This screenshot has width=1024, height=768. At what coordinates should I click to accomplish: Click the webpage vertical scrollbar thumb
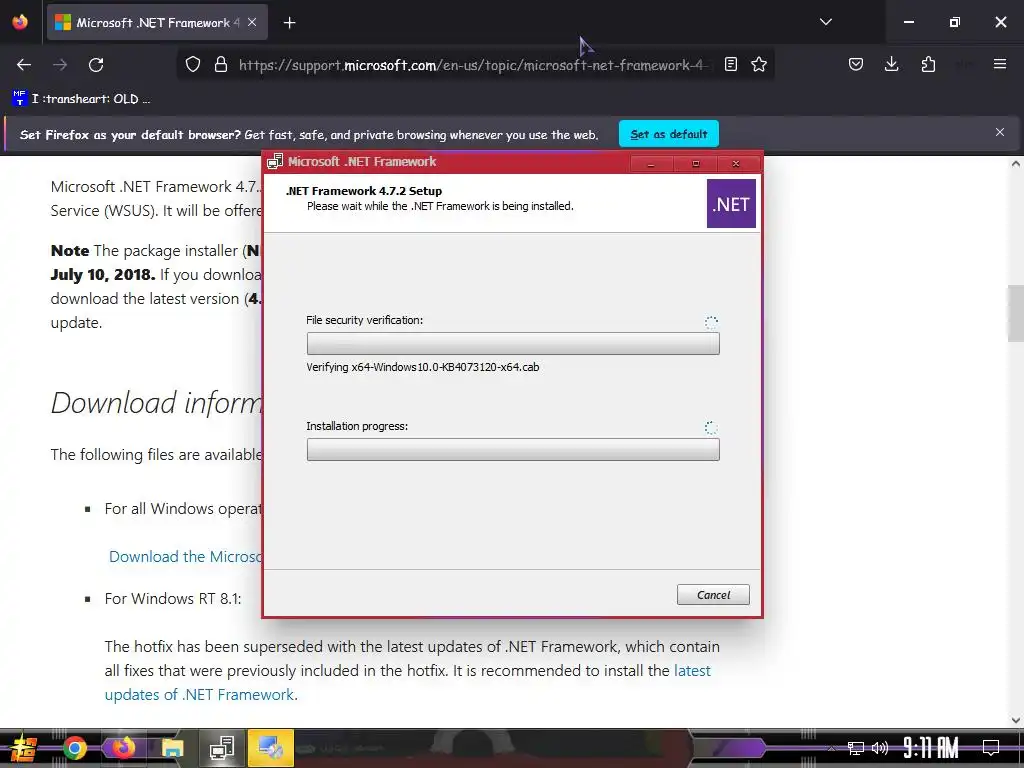click(x=1016, y=313)
